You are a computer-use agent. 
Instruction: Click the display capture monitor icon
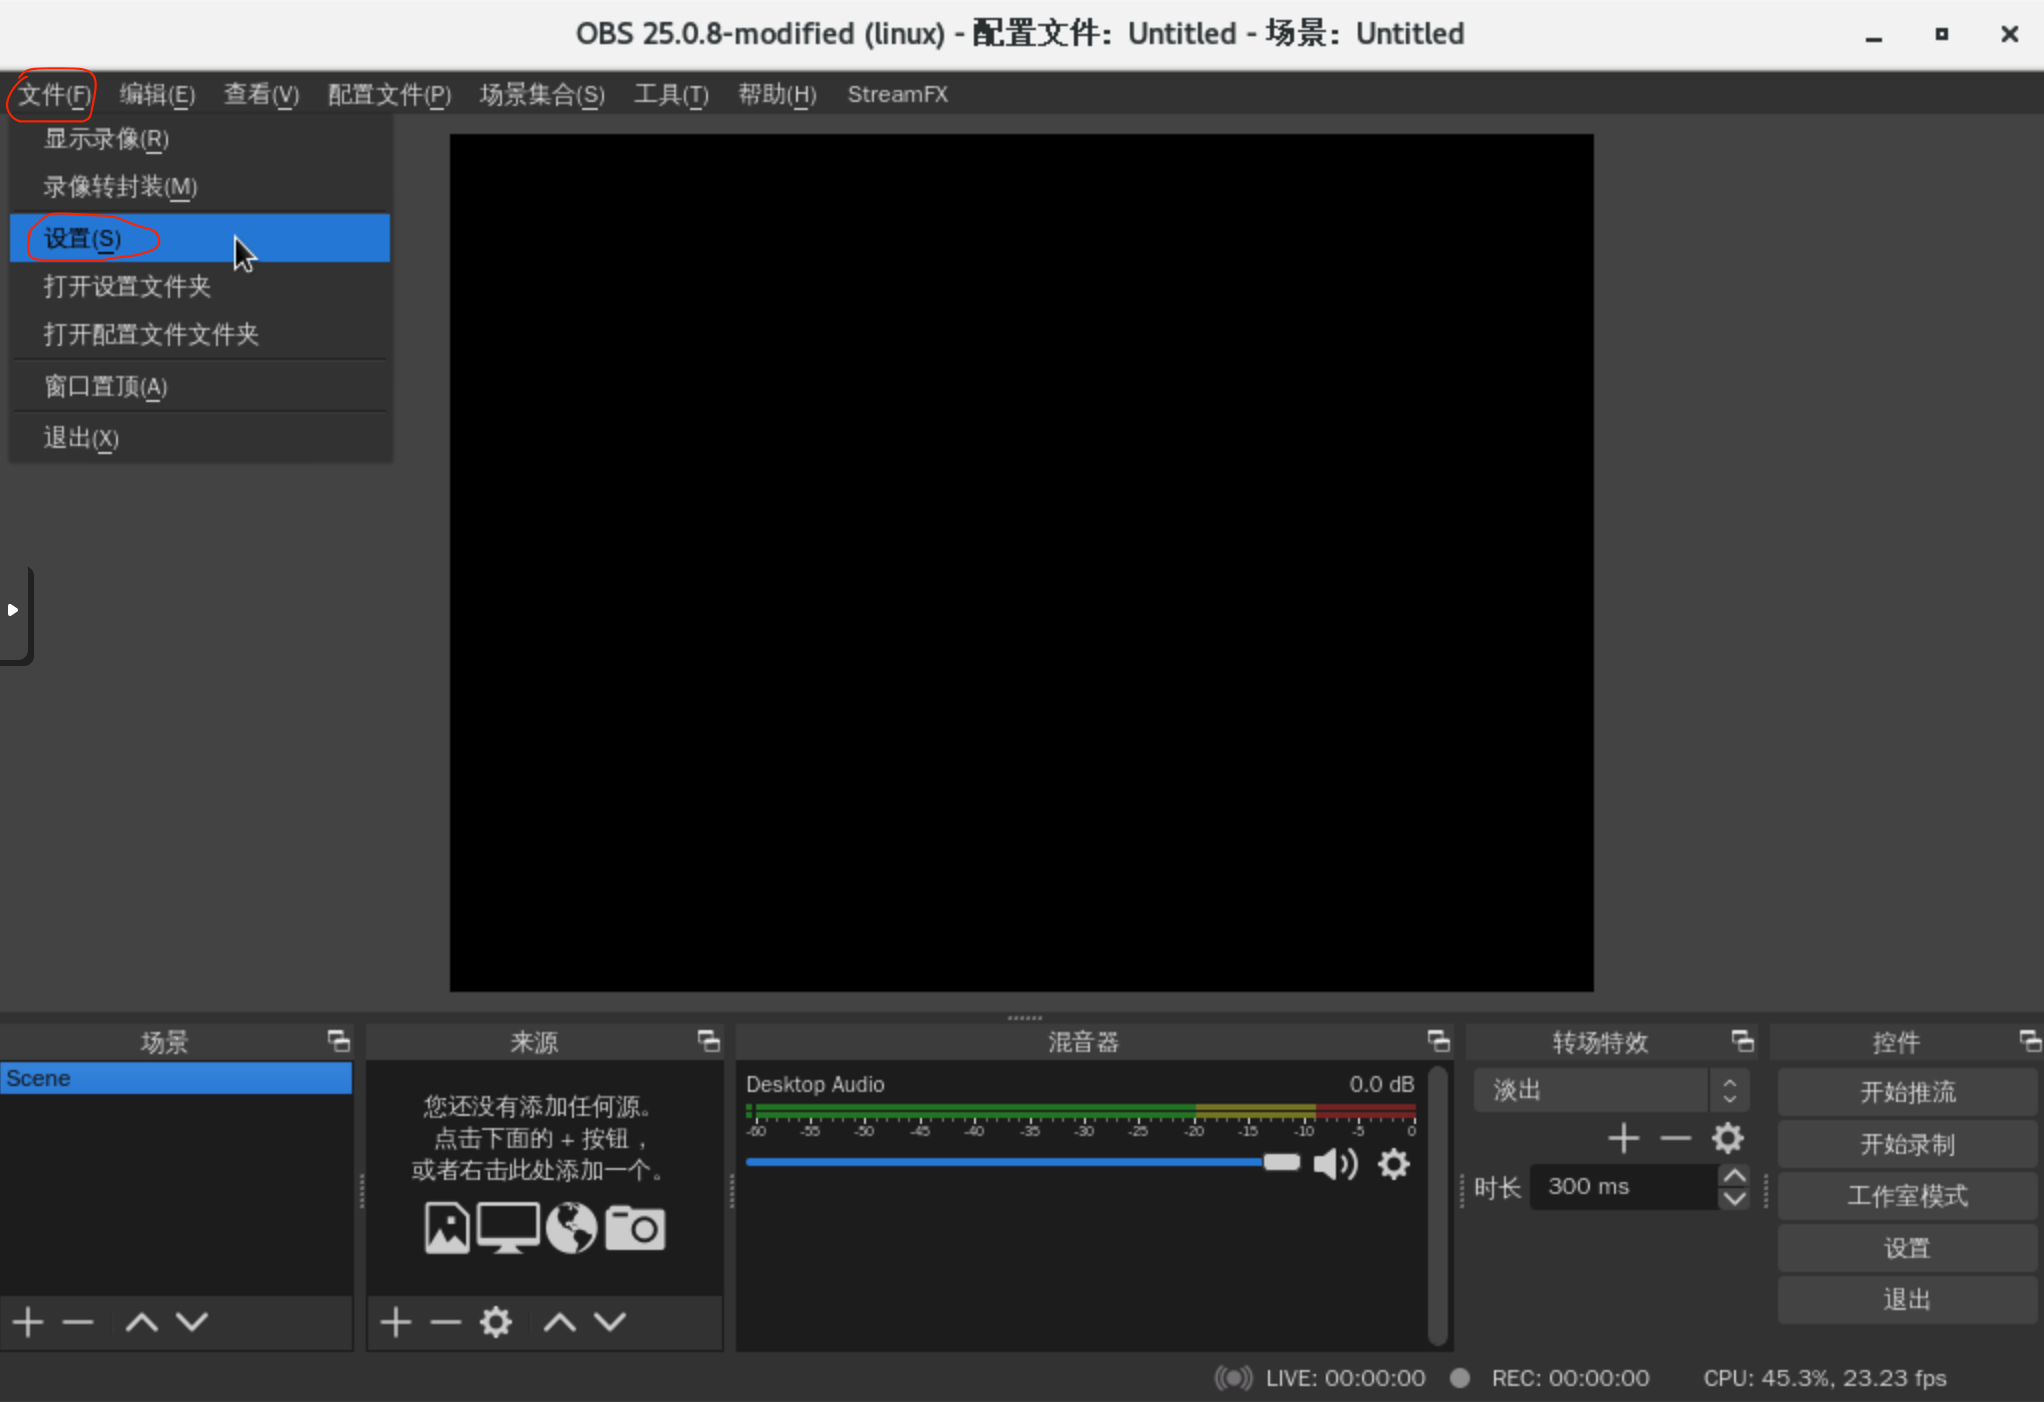point(508,1228)
